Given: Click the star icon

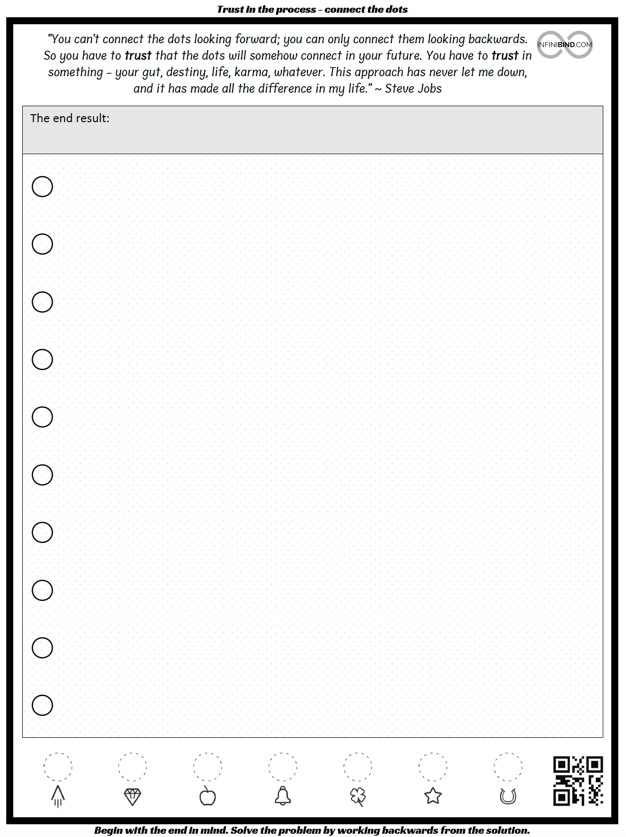Looking at the screenshot, I should coord(433,796).
